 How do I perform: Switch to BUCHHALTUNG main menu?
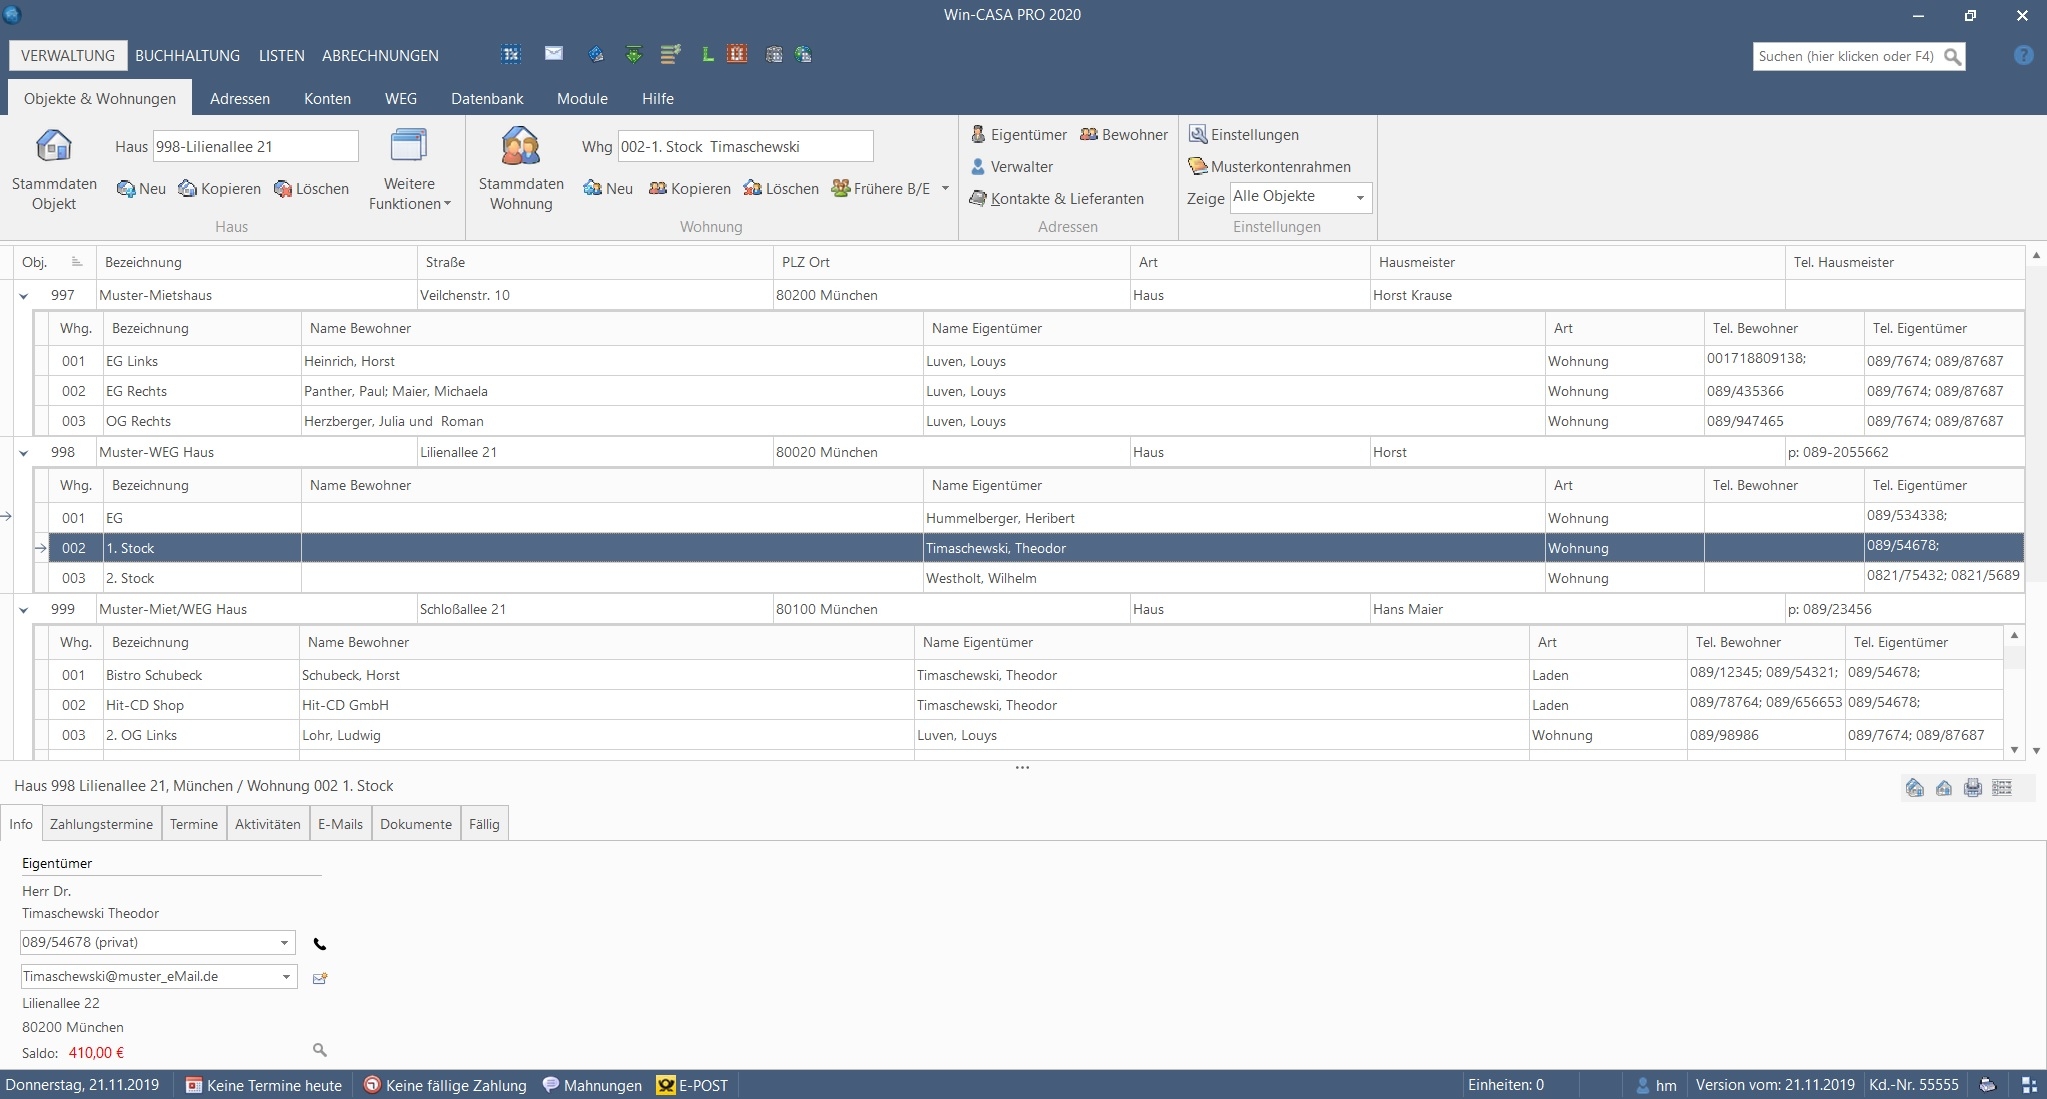tap(187, 56)
